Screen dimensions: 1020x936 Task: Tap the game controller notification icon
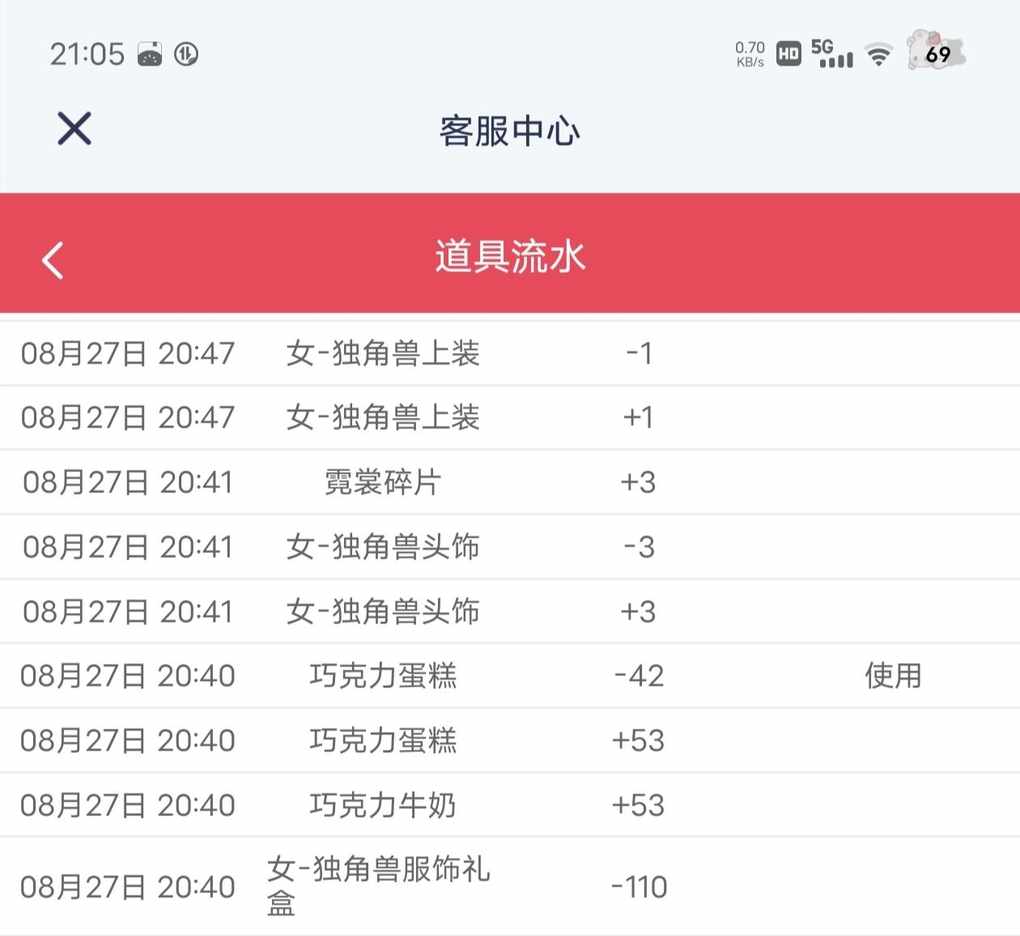pos(150,54)
